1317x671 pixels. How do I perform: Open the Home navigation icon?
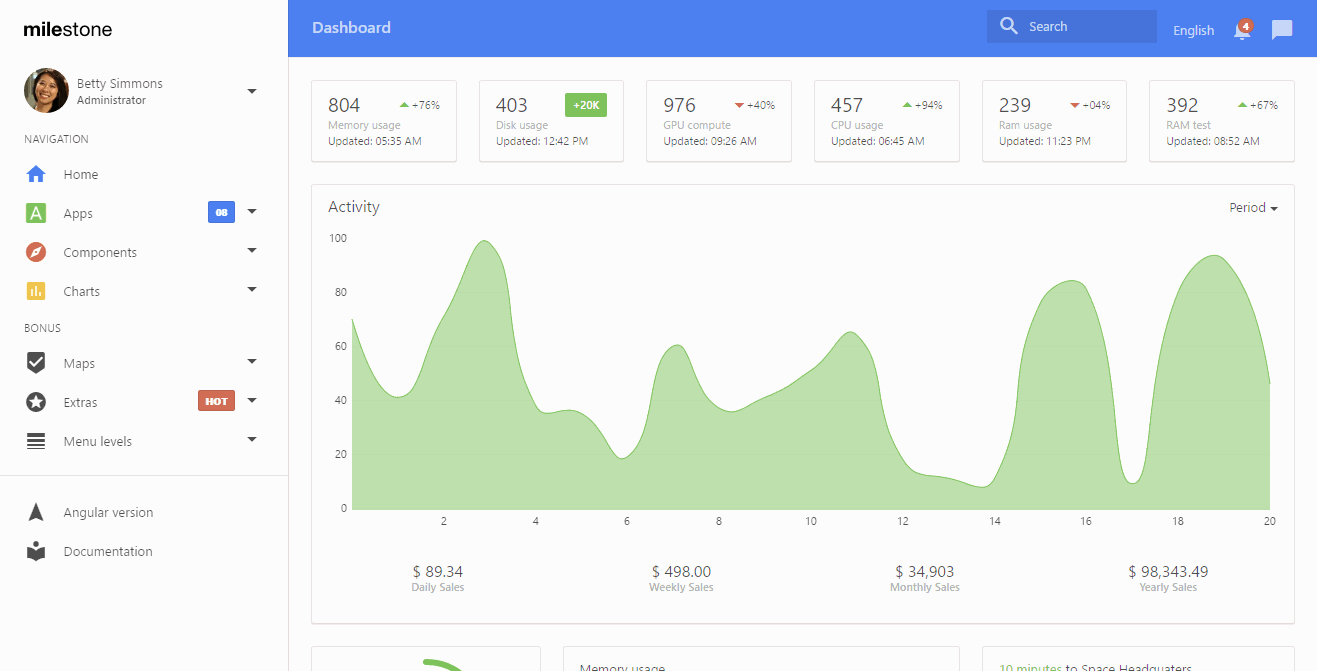coord(35,174)
